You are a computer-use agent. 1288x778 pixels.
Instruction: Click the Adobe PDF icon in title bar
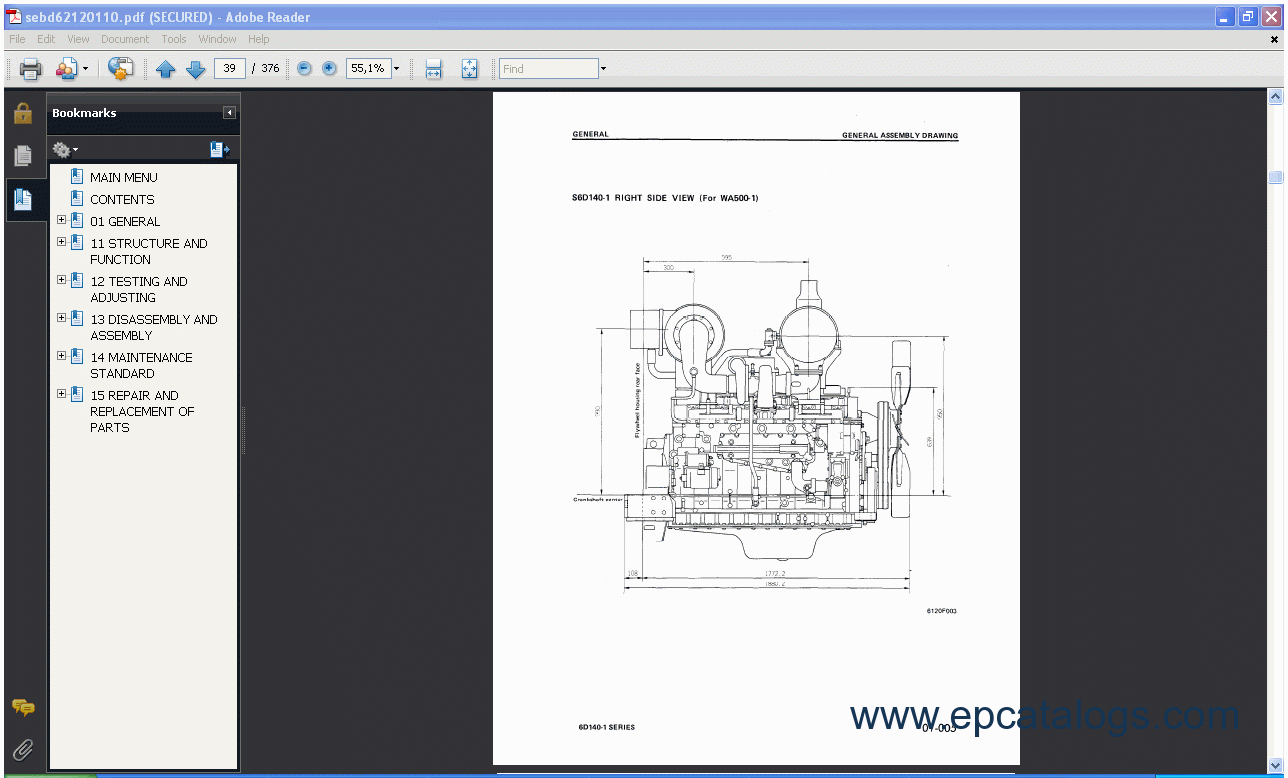(x=15, y=16)
